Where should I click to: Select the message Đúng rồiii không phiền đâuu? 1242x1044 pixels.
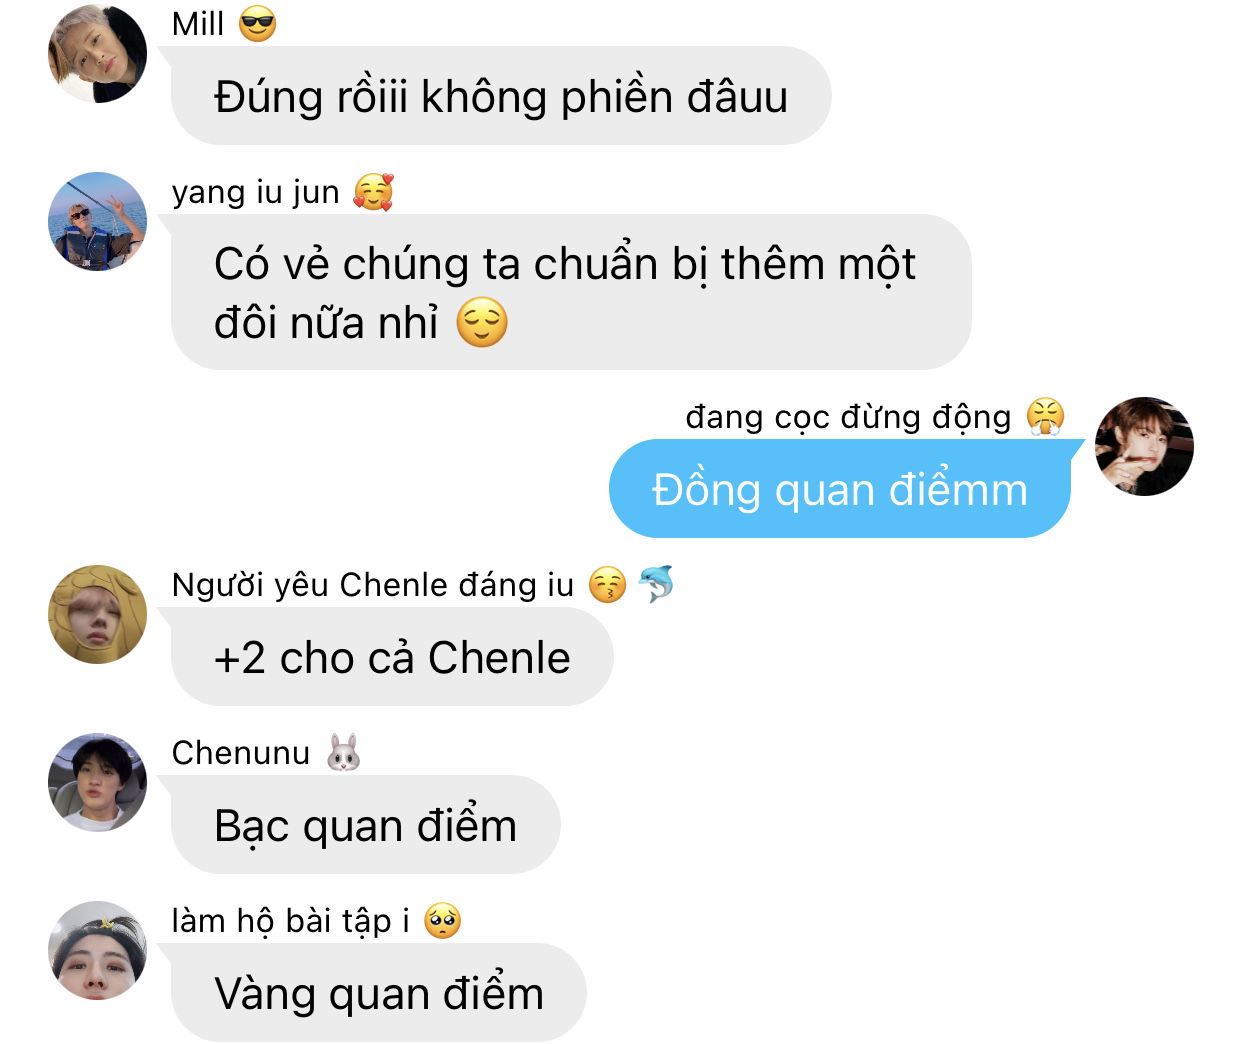[x=501, y=97]
